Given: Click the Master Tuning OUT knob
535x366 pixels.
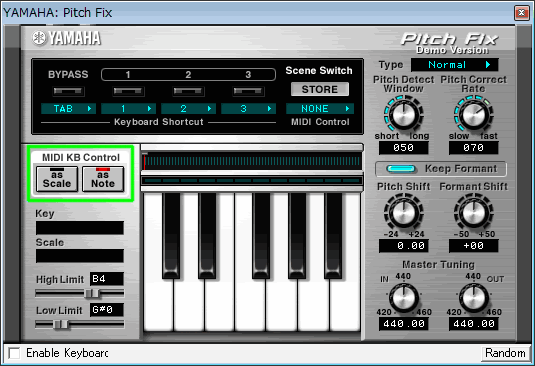Looking at the screenshot, I should tap(474, 297).
